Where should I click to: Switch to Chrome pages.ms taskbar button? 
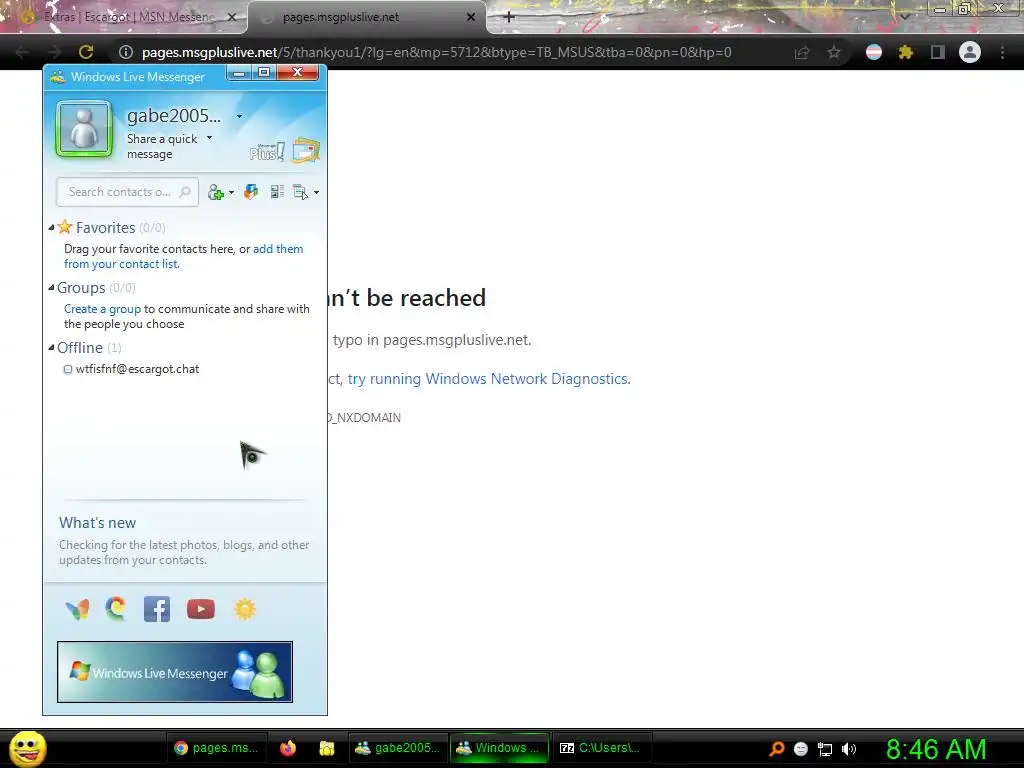217,748
